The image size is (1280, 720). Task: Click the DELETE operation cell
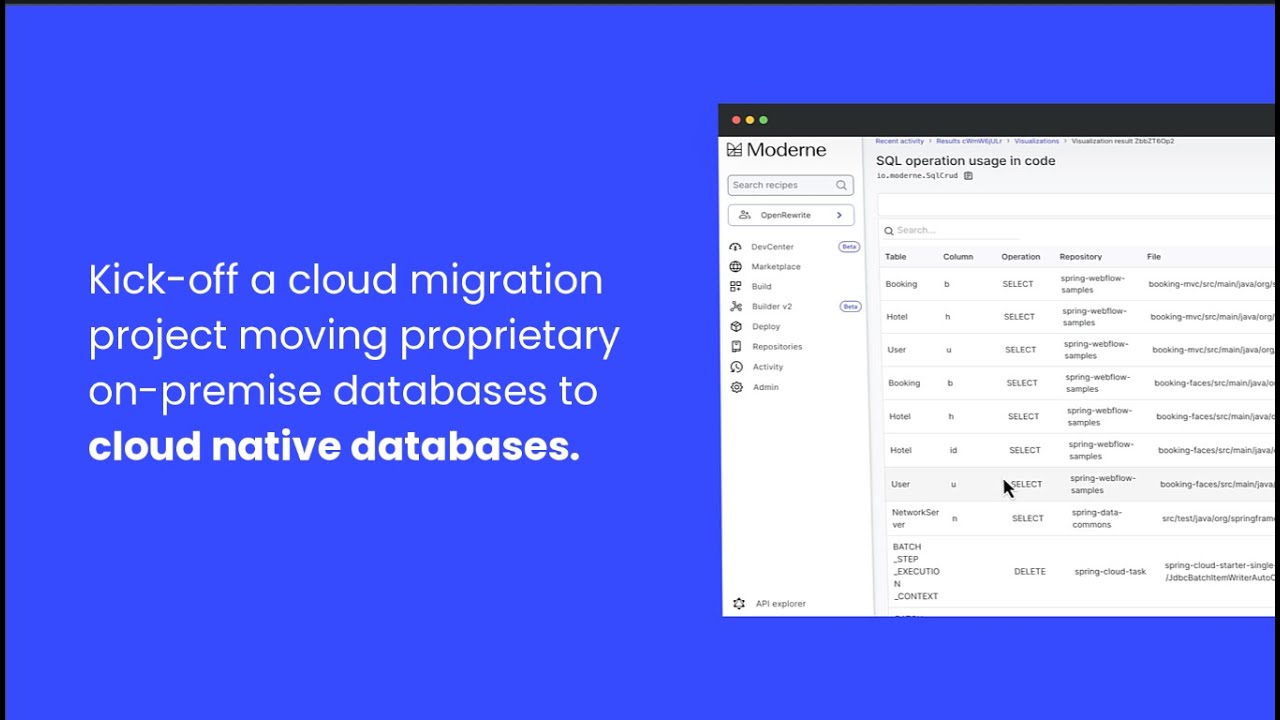[1030, 572]
